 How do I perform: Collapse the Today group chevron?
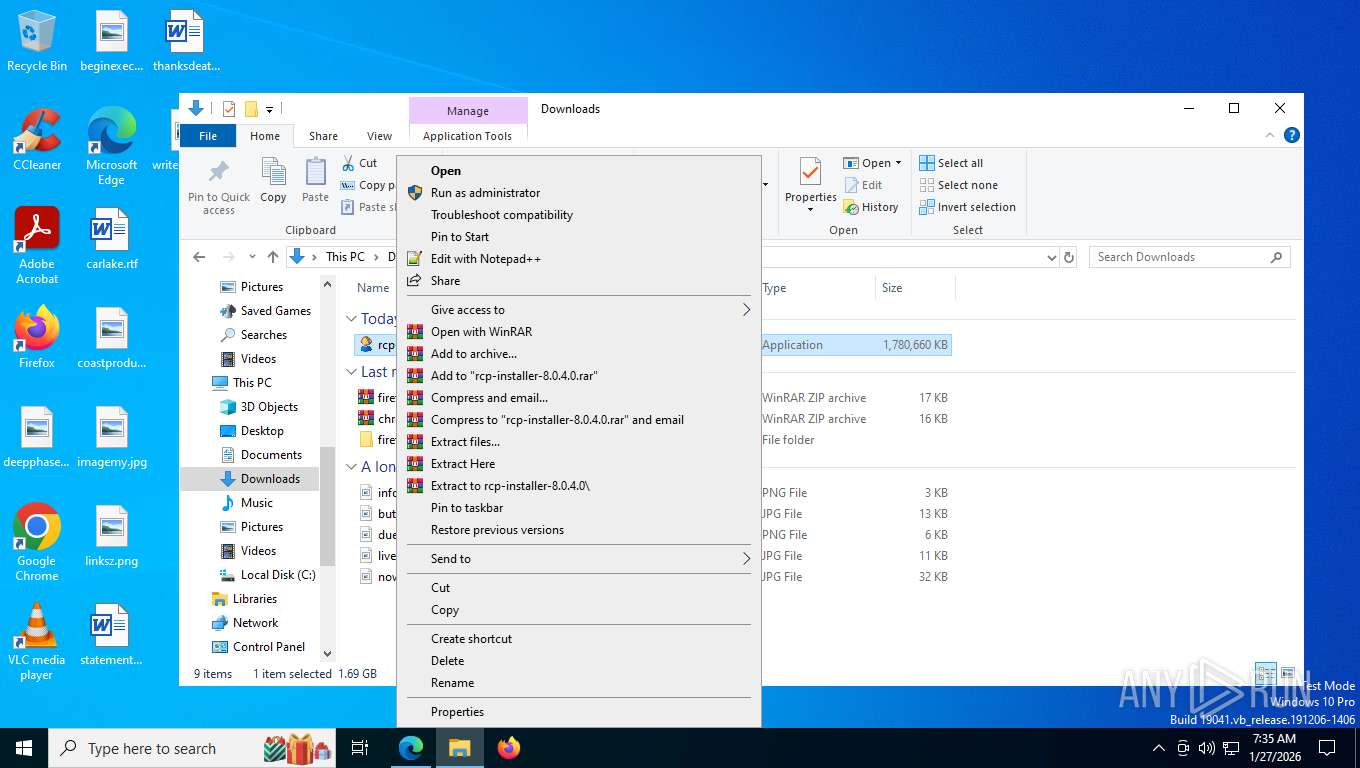(x=351, y=319)
